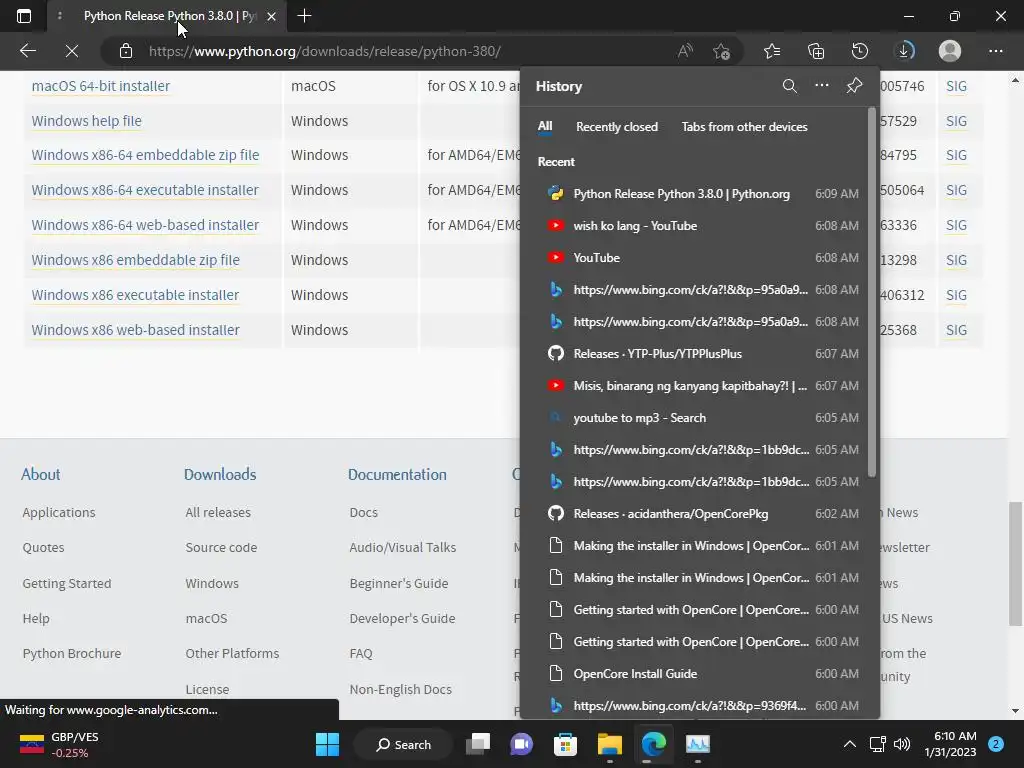
Task: Select the All history tab
Action: coord(545,127)
